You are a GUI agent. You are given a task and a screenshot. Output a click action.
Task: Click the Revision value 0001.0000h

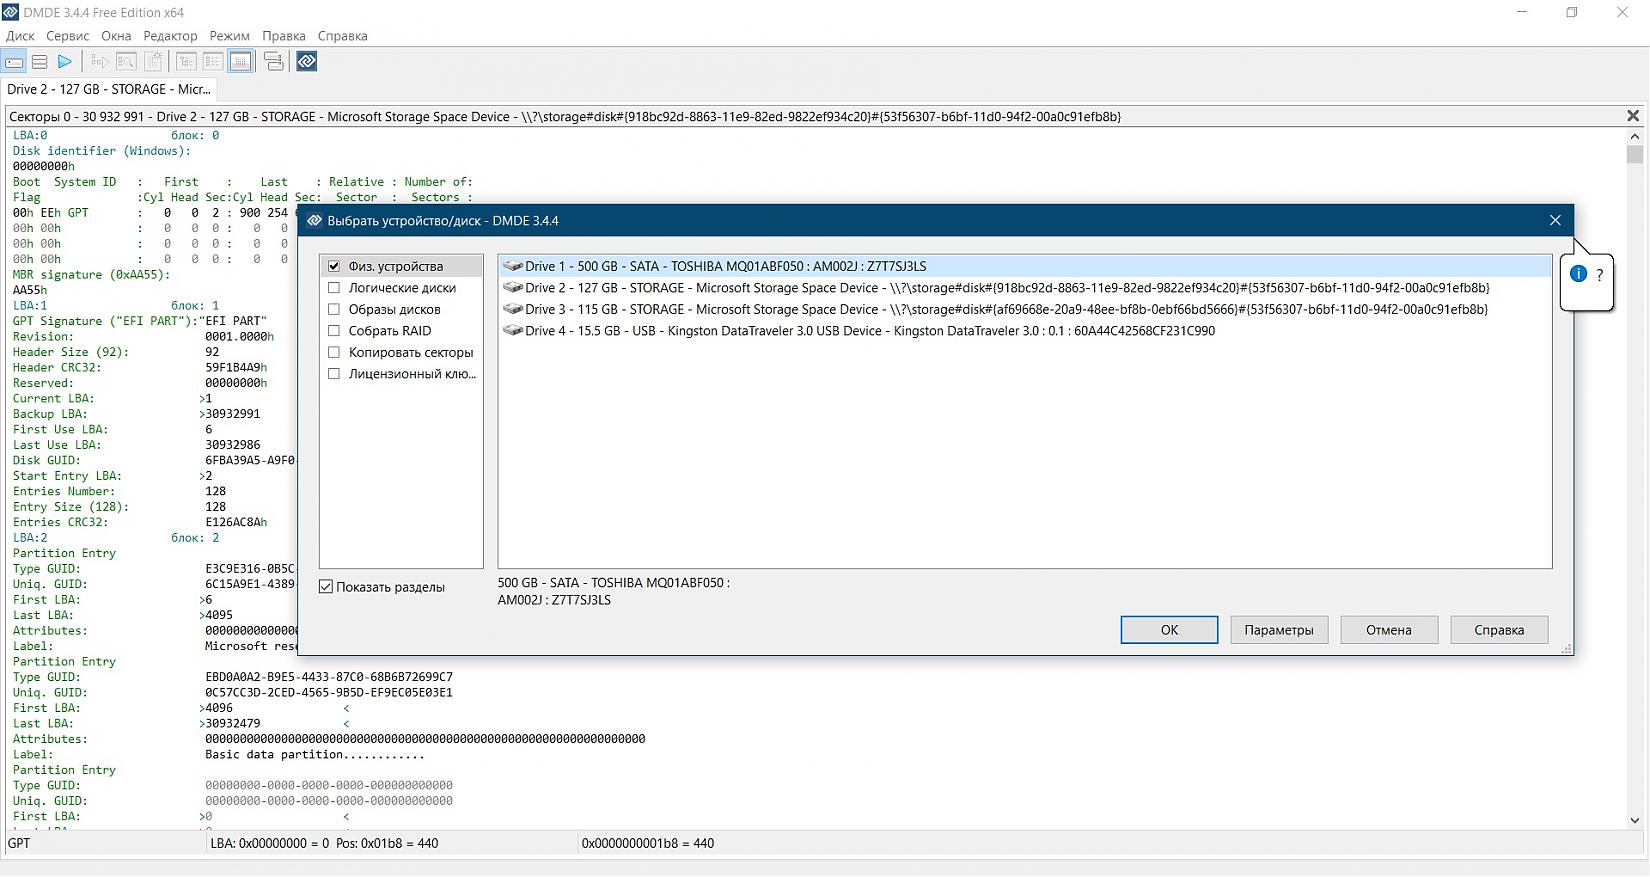239,337
